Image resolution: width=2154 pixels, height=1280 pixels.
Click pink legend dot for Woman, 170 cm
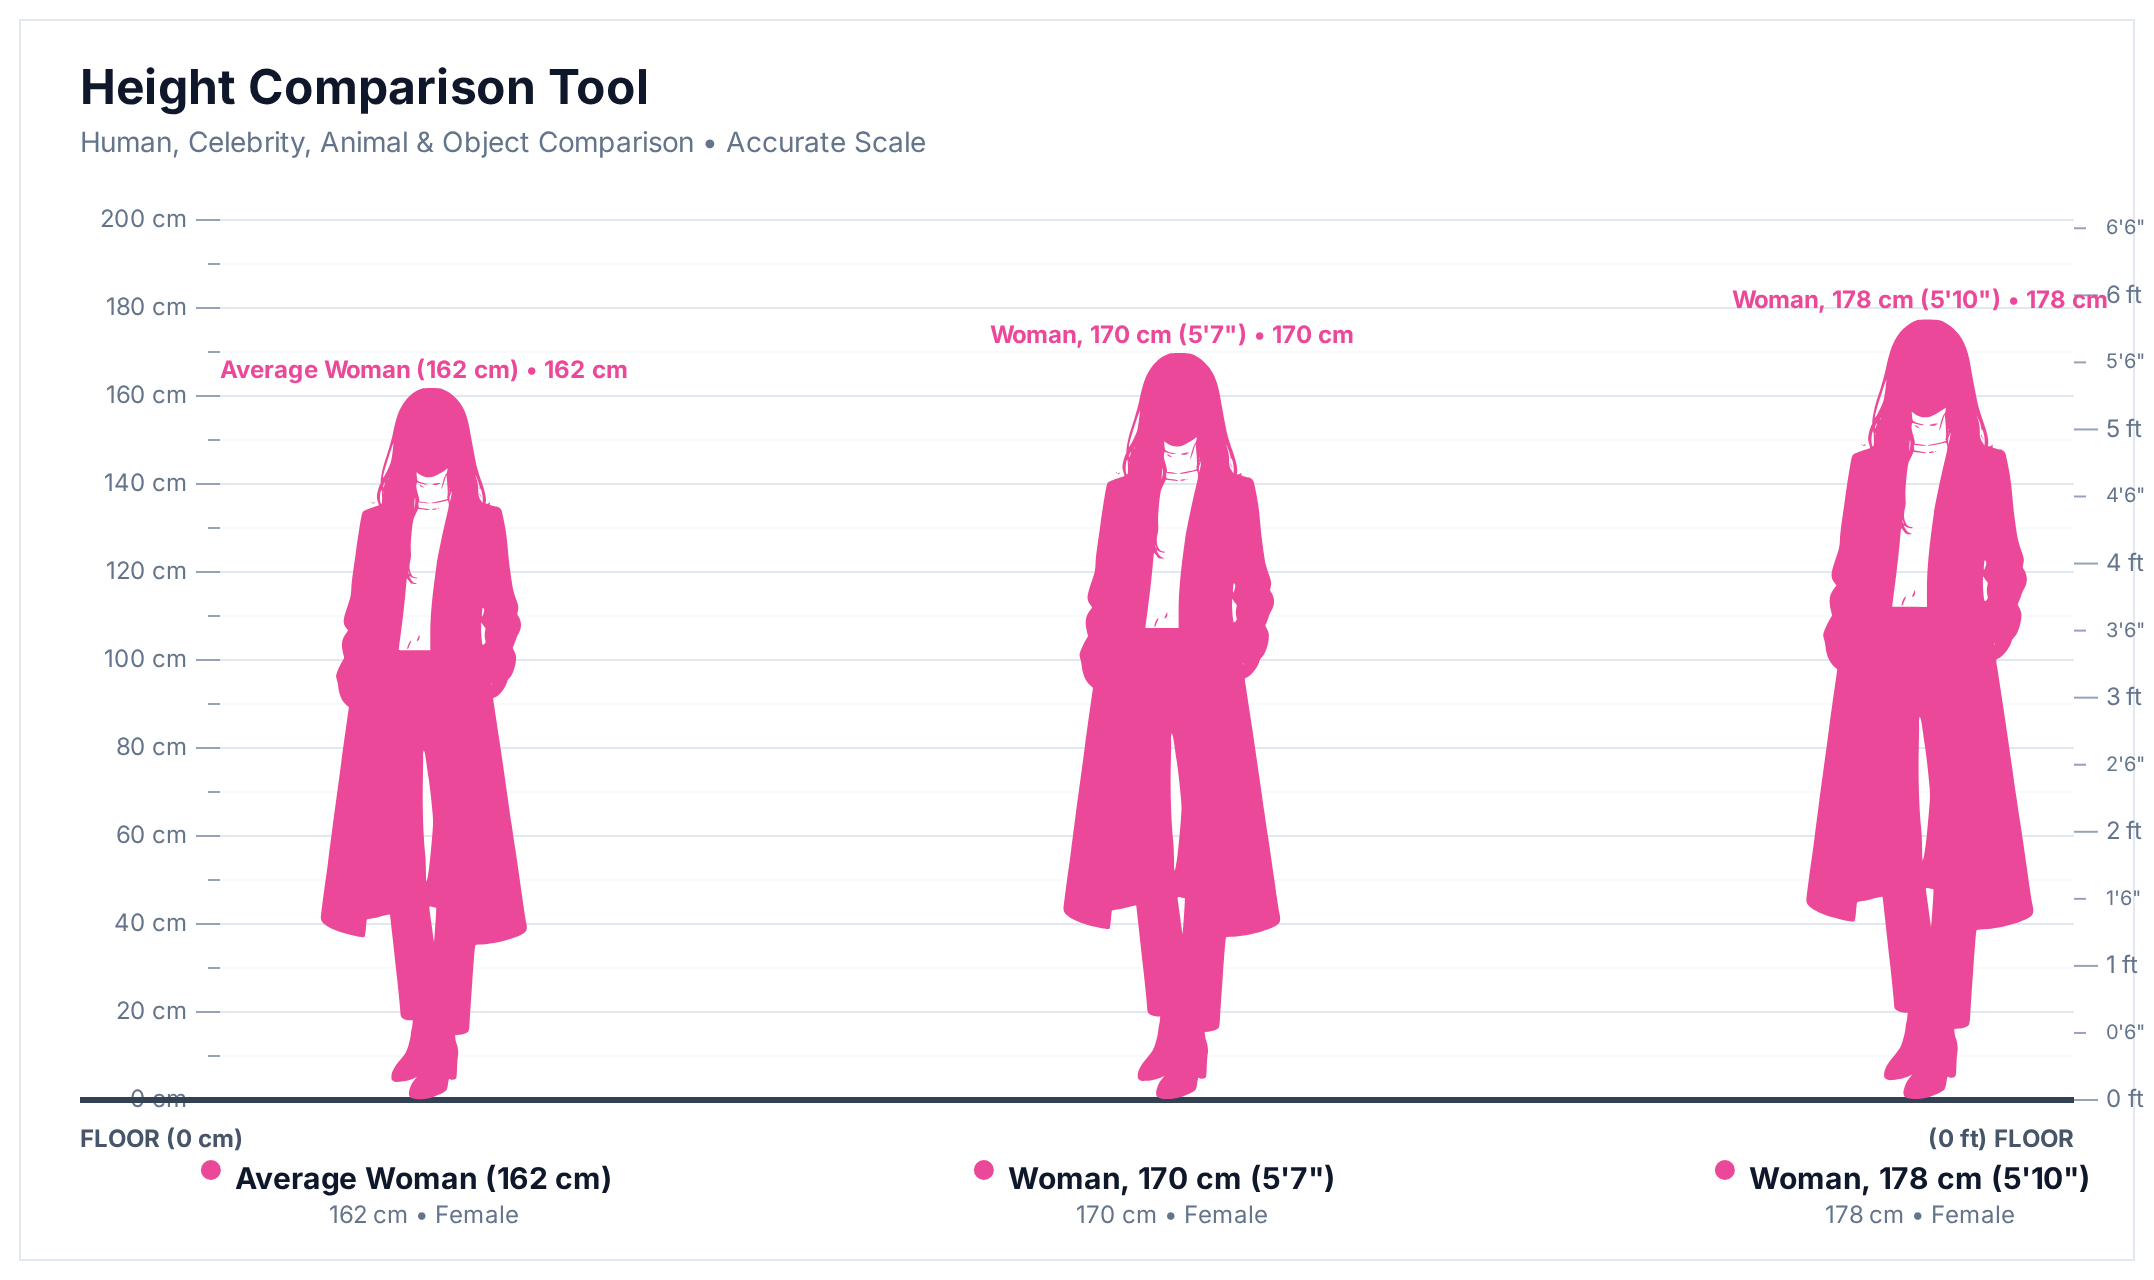pos(984,1170)
